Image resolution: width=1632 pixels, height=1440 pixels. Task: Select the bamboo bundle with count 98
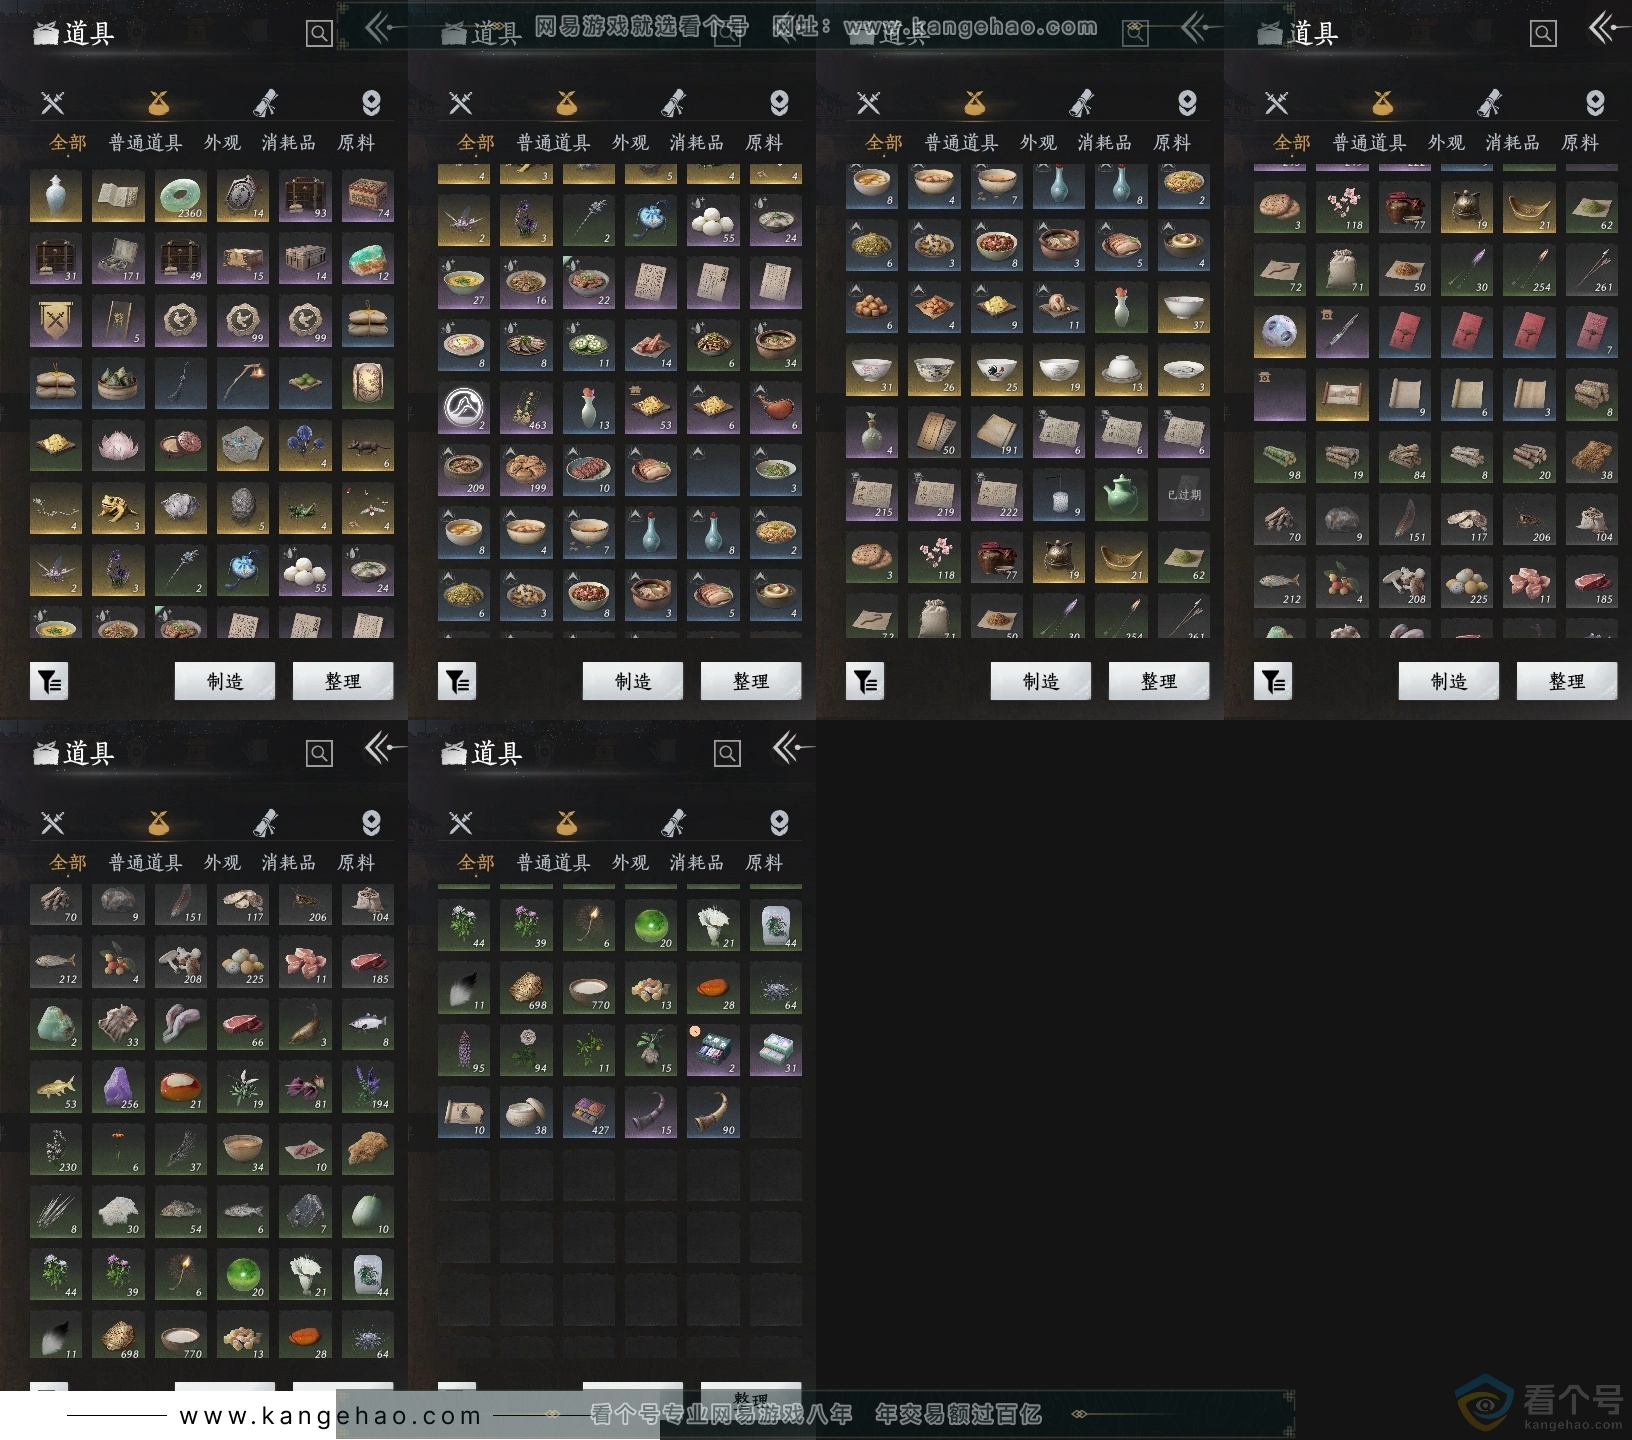(x=1280, y=457)
